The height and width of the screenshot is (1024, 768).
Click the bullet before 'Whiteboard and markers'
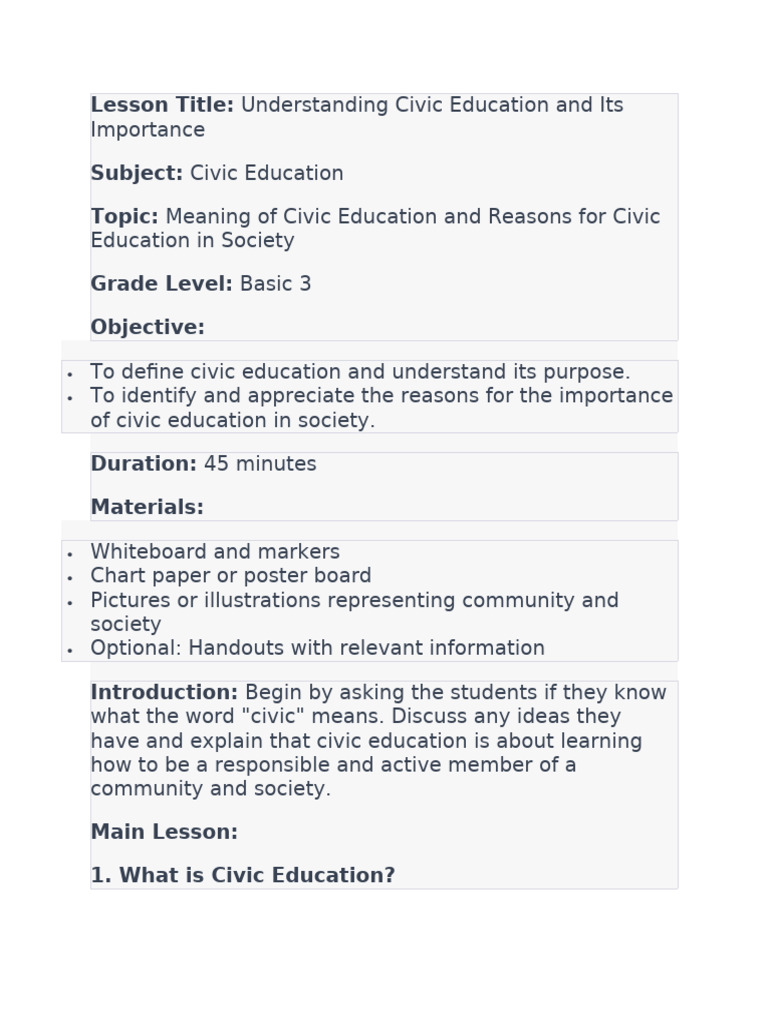point(70,554)
